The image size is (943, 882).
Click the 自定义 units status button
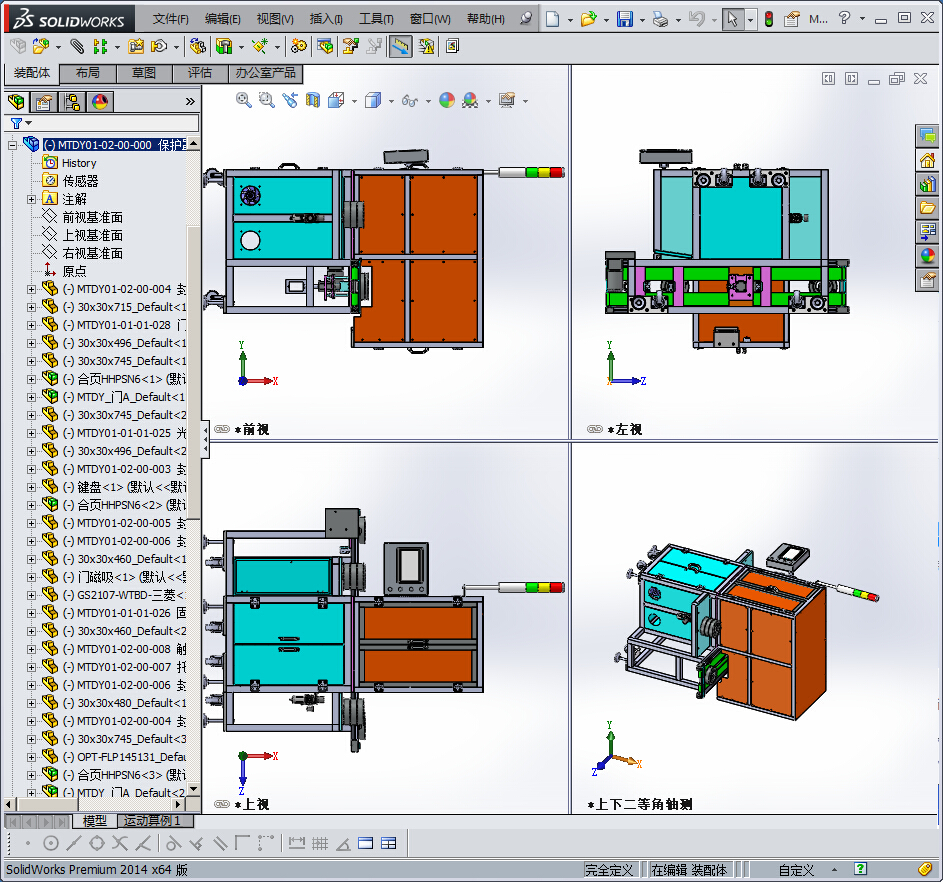(796, 870)
